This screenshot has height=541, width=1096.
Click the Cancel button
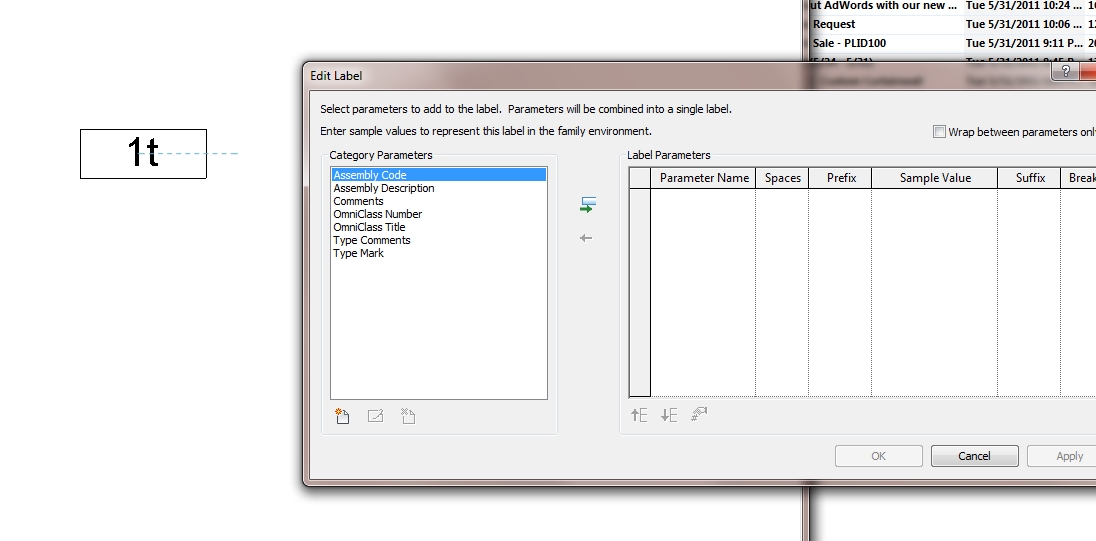pos(974,456)
